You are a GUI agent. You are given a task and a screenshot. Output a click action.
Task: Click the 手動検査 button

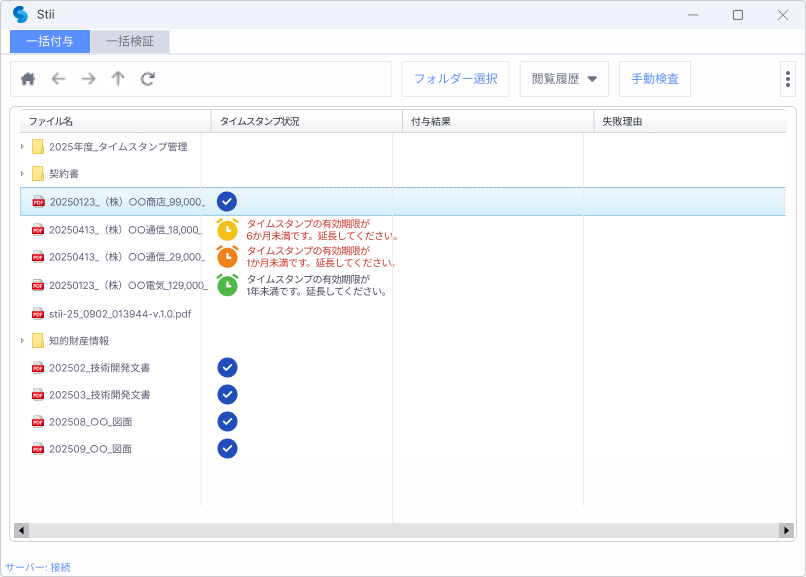[x=655, y=79]
